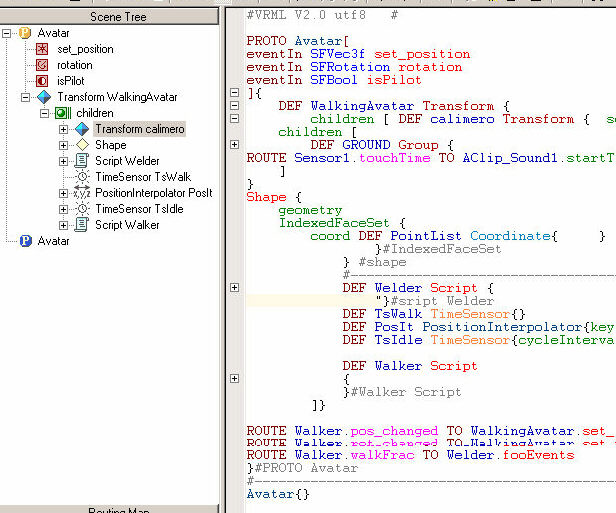Expand the Script Walker tree node

(x=63, y=225)
